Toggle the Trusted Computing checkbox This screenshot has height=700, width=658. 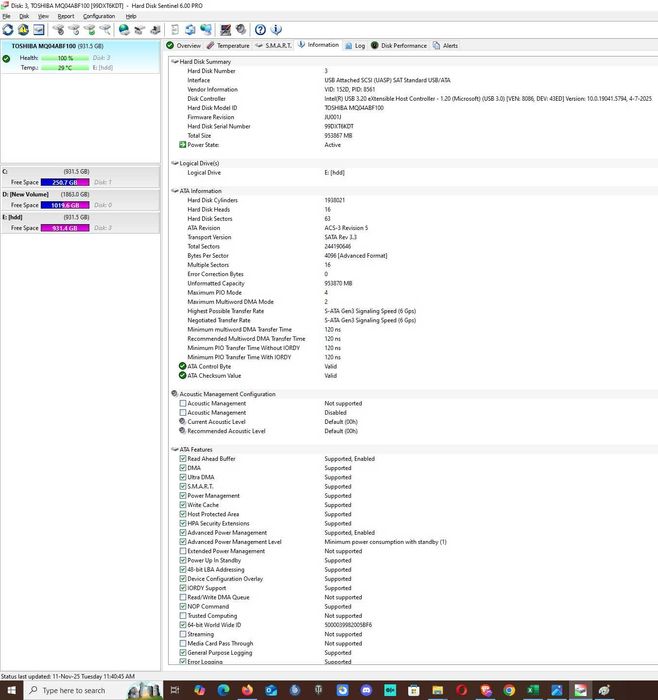[183, 616]
